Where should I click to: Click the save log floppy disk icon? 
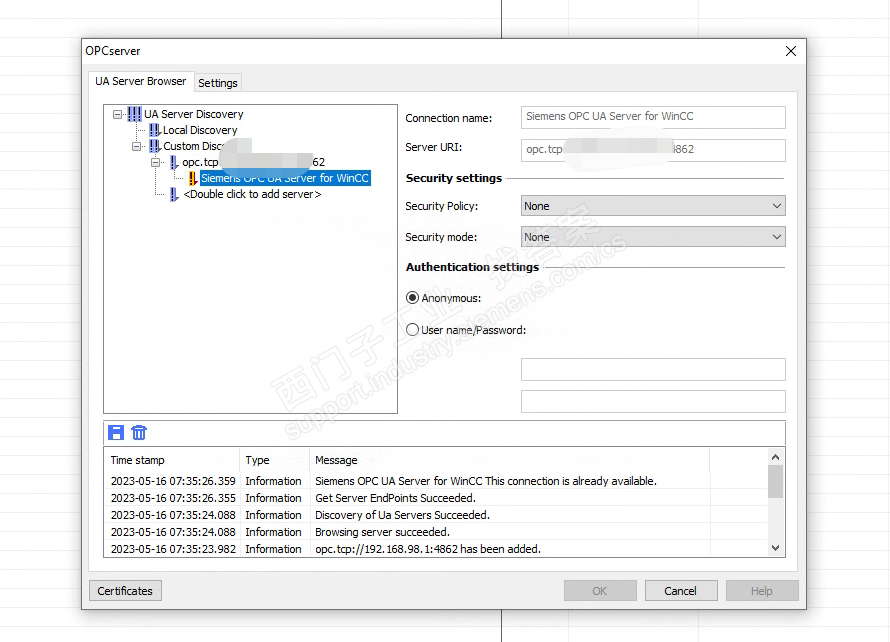[x=116, y=433]
